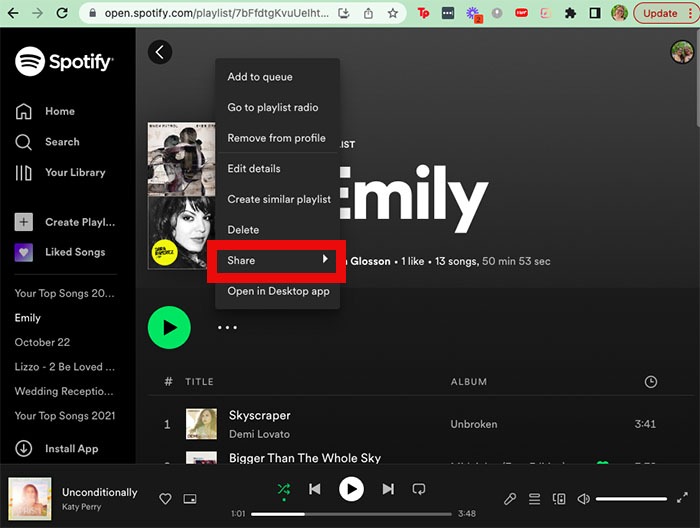Open connect to a device
Screen dimensions: 700x528
pyautogui.click(x=559, y=499)
